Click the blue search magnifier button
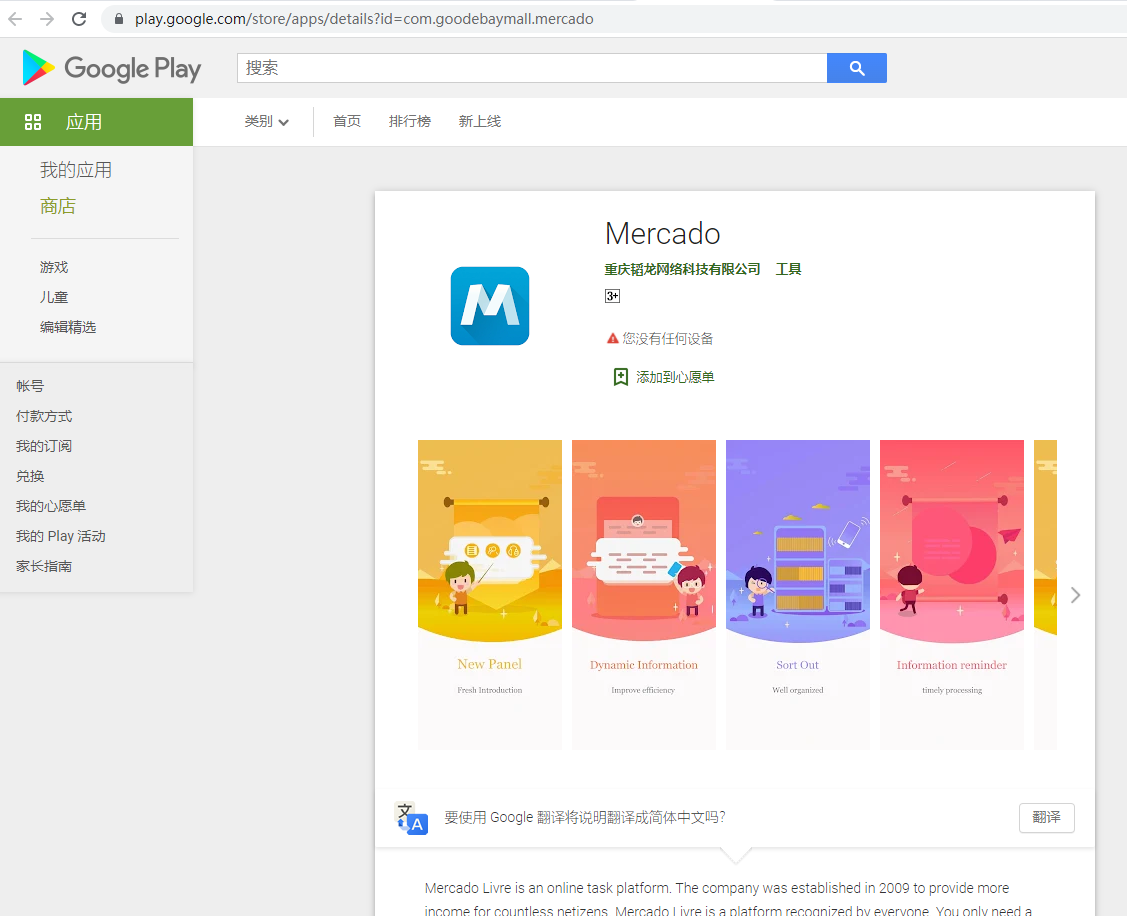Image resolution: width=1127 pixels, height=916 pixels. pos(856,68)
